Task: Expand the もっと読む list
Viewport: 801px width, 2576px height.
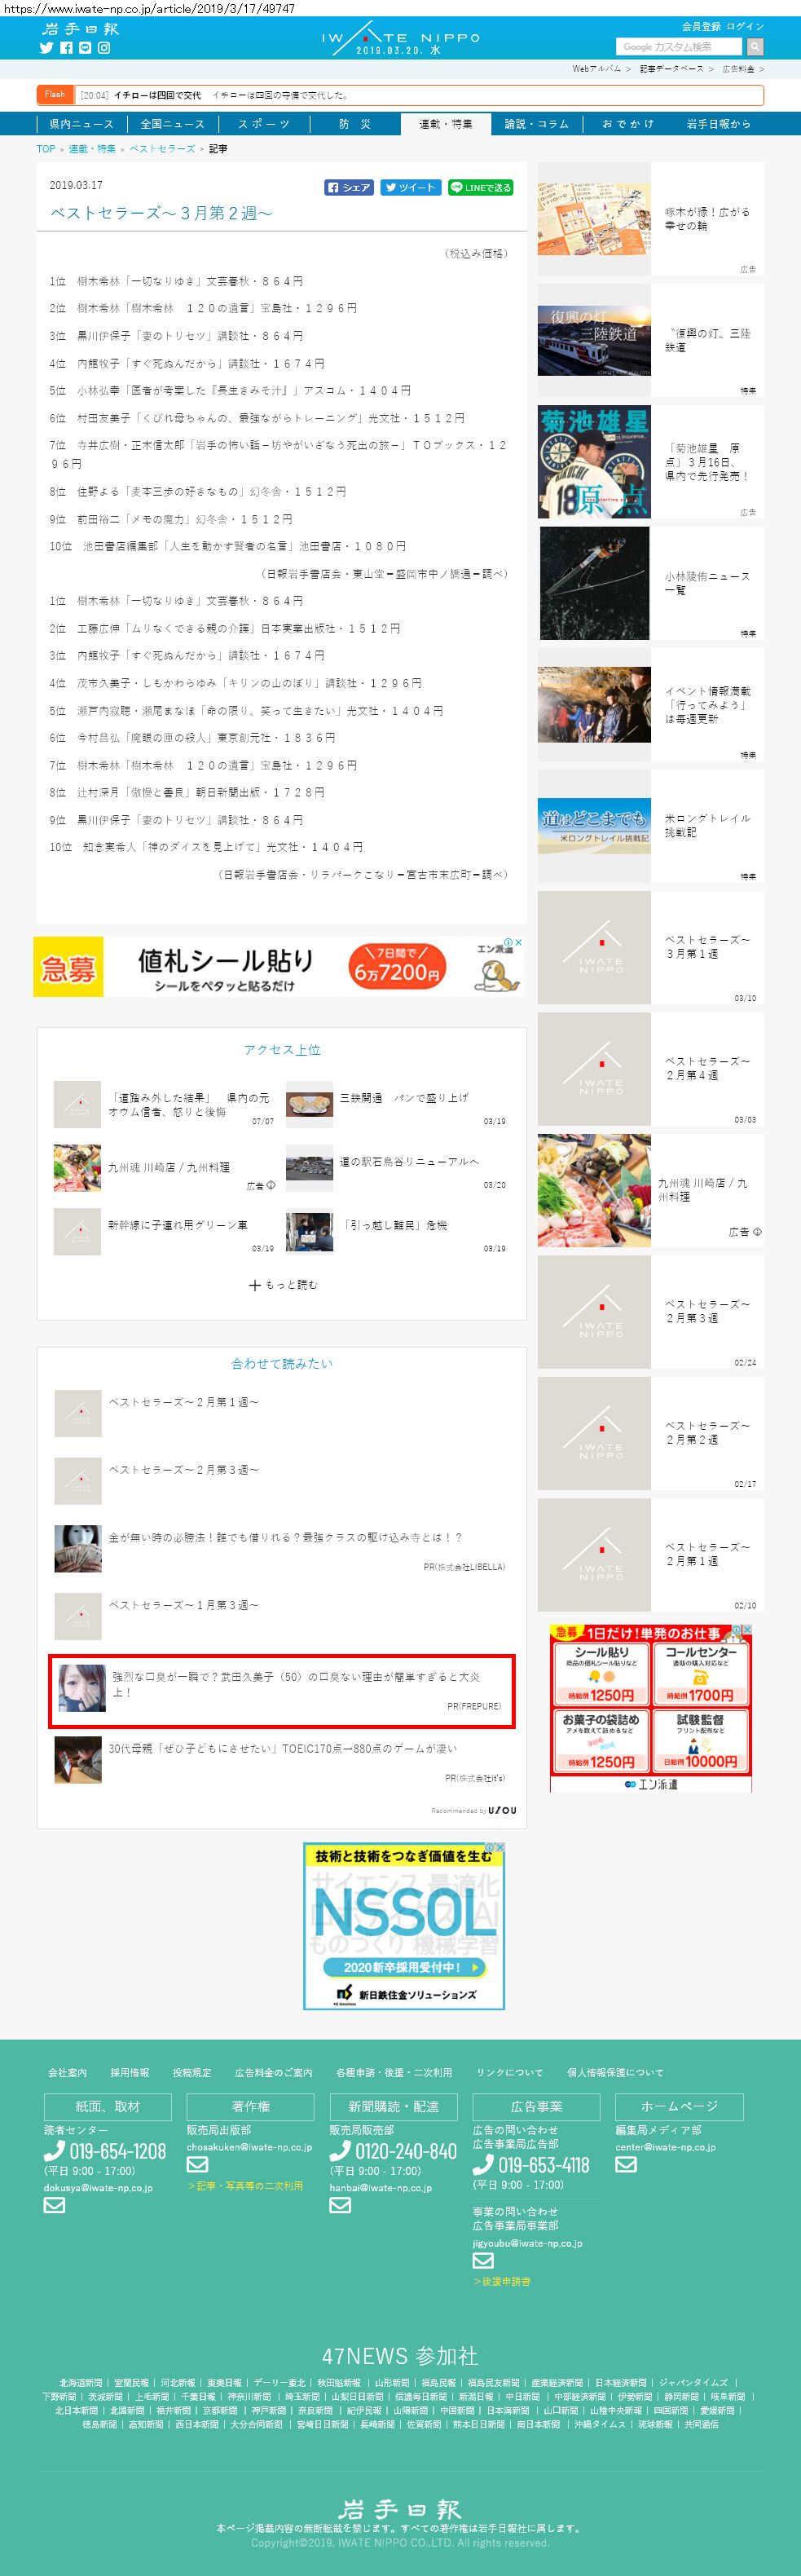Action: pyautogui.click(x=283, y=1285)
